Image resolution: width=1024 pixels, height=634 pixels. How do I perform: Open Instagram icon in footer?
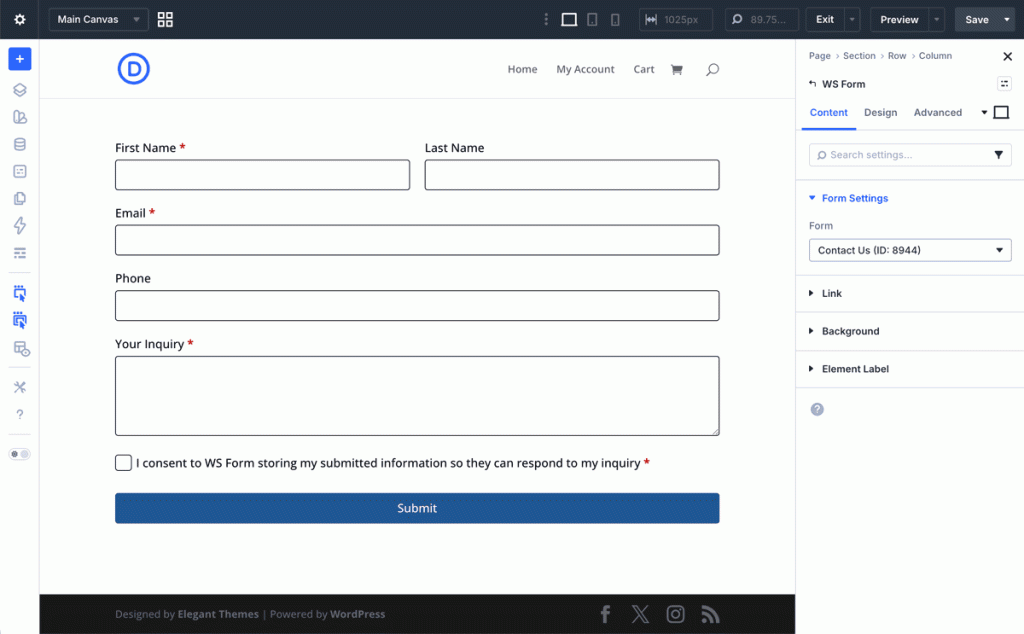675,614
